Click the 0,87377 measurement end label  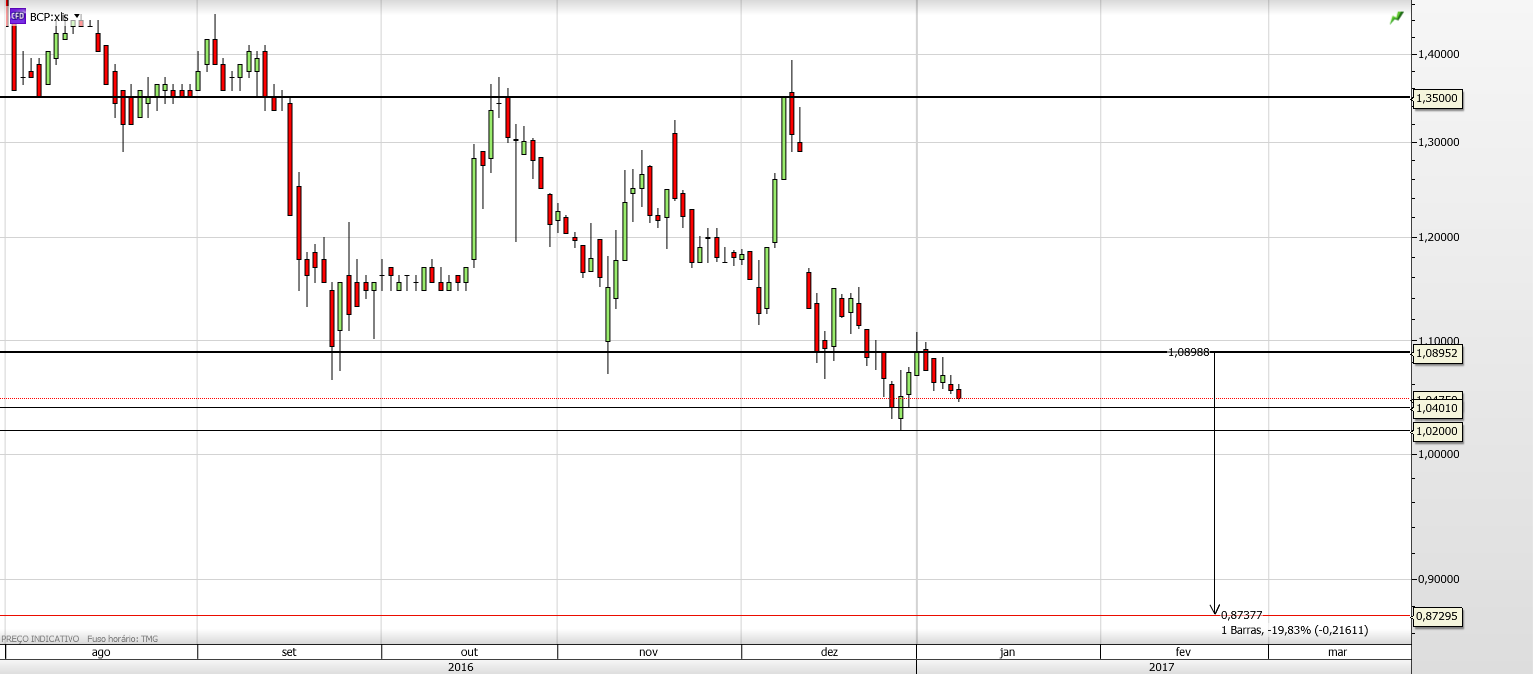coord(1241,615)
